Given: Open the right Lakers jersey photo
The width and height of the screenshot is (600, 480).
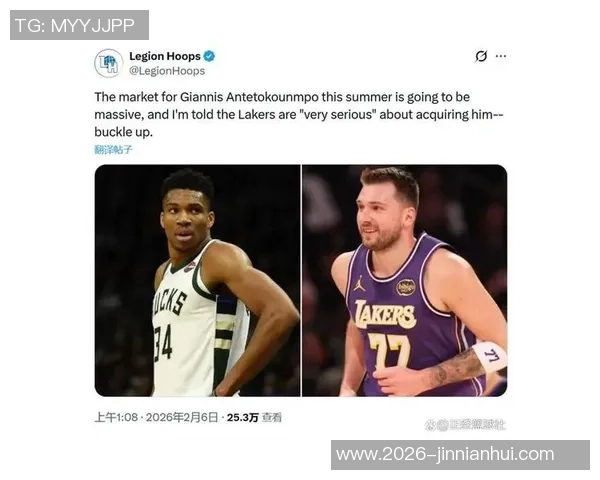Looking at the screenshot, I should click(404, 281).
